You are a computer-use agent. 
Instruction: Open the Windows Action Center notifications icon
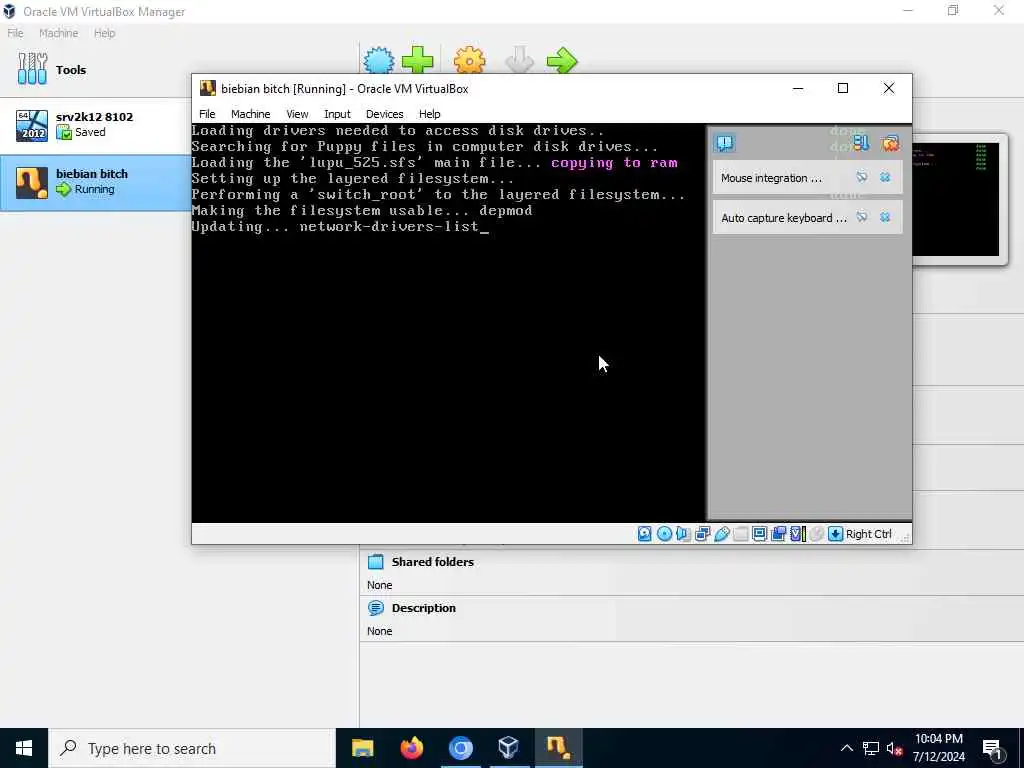click(993, 749)
